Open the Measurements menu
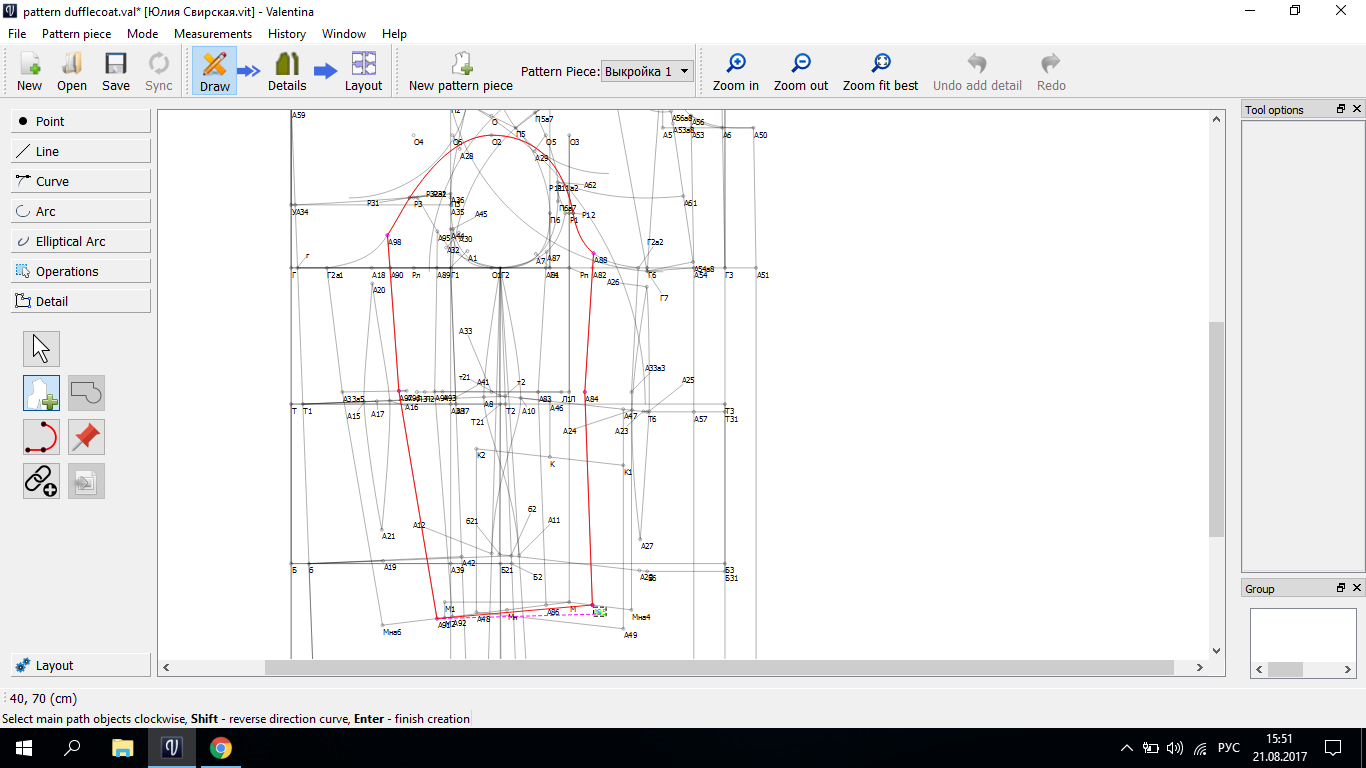This screenshot has height=768, width=1366. [213, 33]
